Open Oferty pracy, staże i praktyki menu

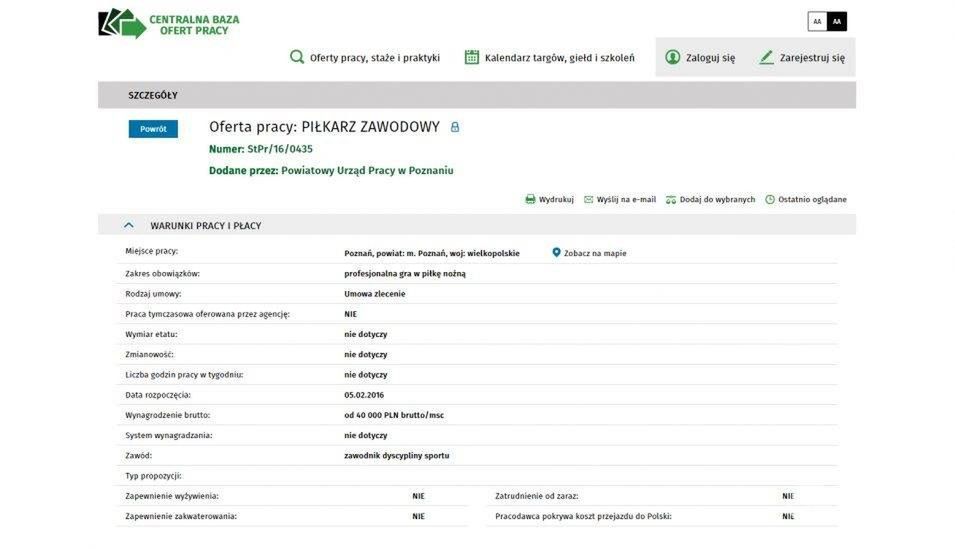coord(375,58)
